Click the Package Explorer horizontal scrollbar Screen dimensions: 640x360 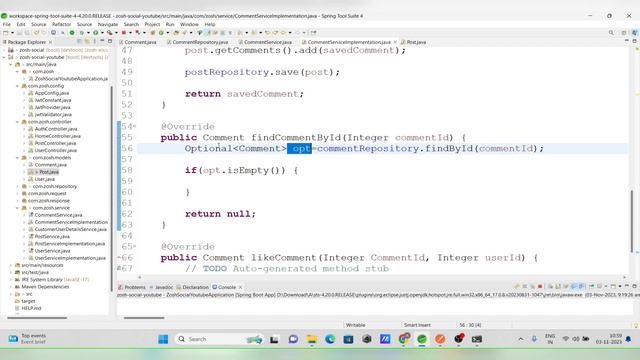[x=37, y=318]
